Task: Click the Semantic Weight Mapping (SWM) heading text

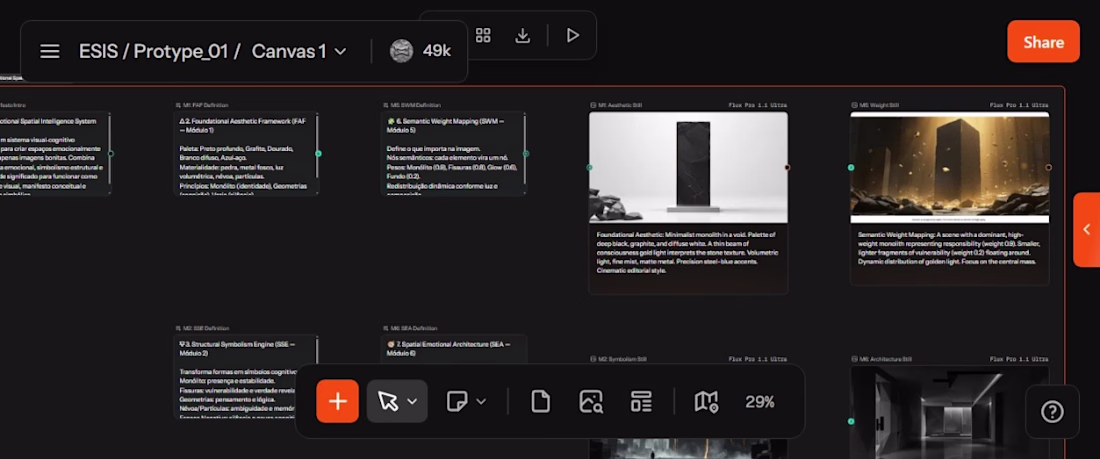Action: click(445, 126)
